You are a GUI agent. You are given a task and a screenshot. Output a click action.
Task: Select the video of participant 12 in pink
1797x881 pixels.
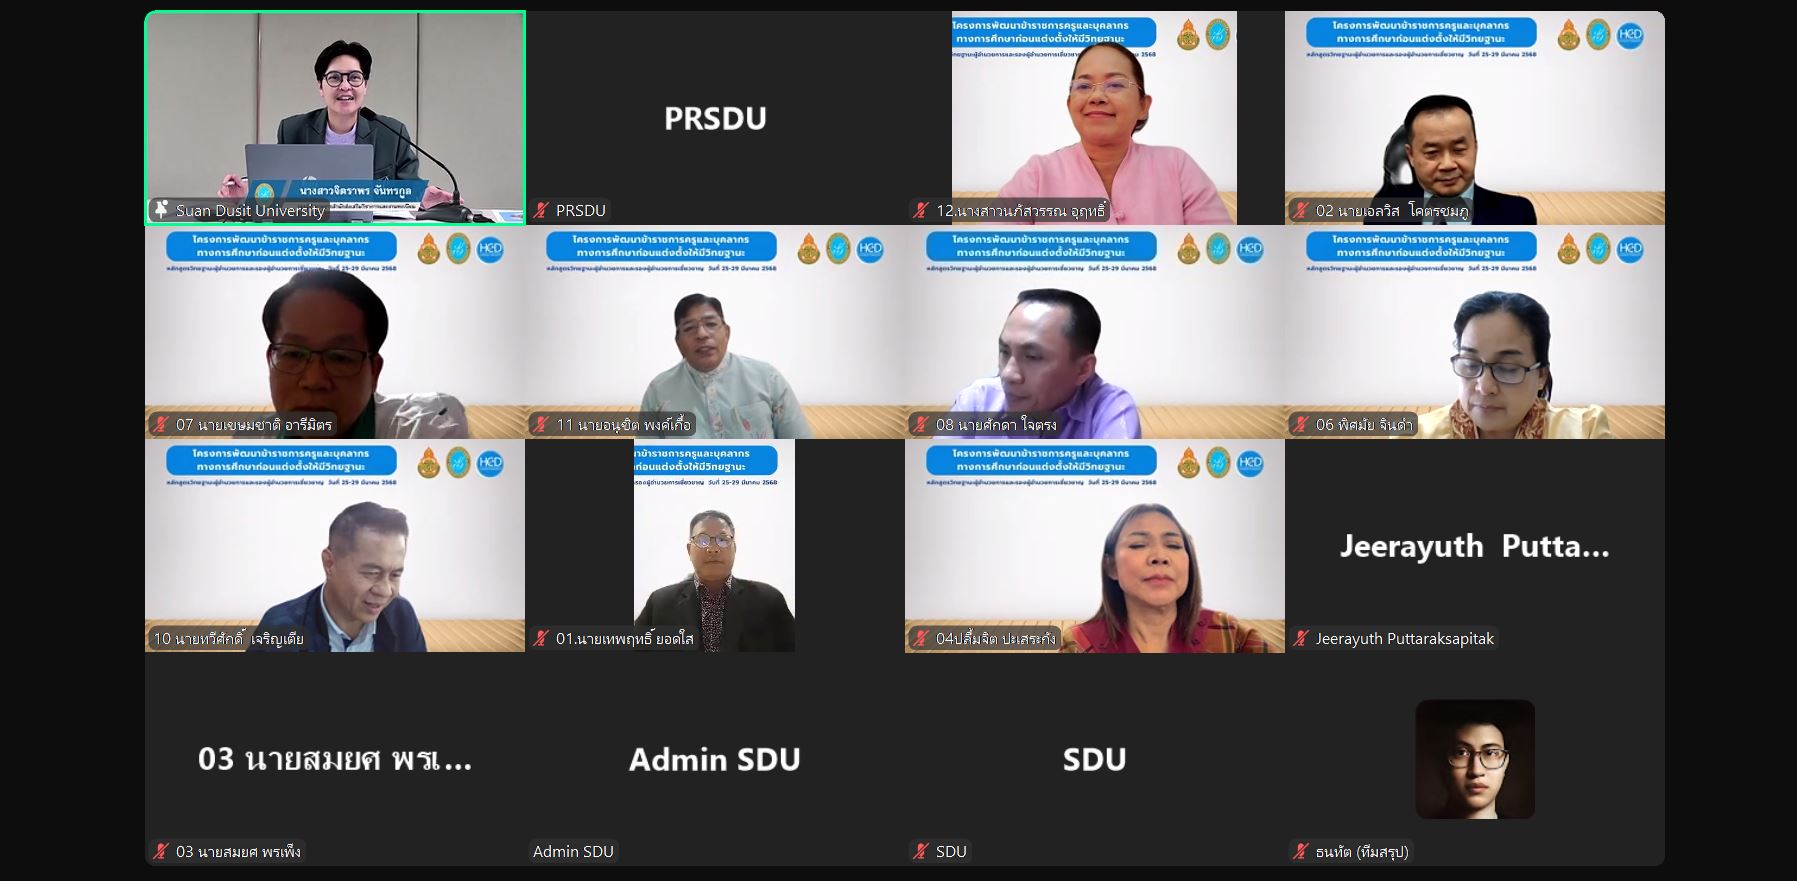(1094, 118)
